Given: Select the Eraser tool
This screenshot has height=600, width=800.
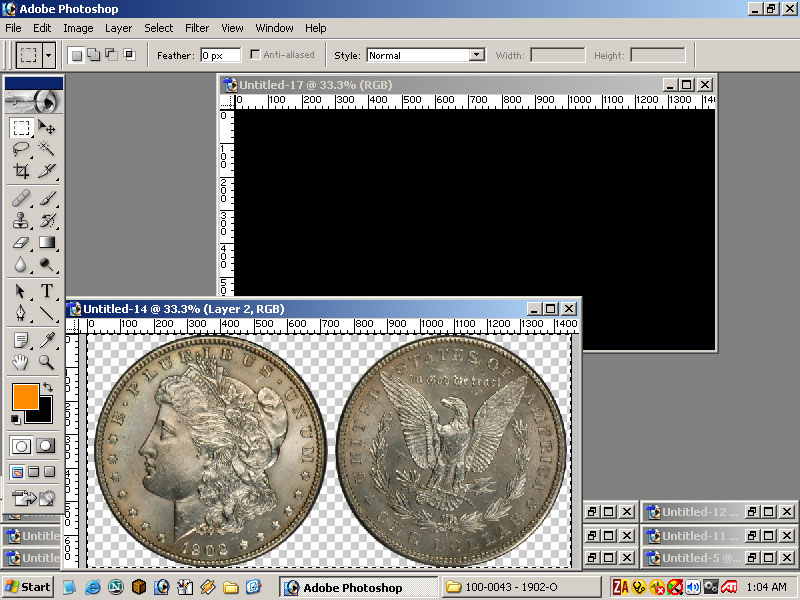Looking at the screenshot, I should click(21, 242).
